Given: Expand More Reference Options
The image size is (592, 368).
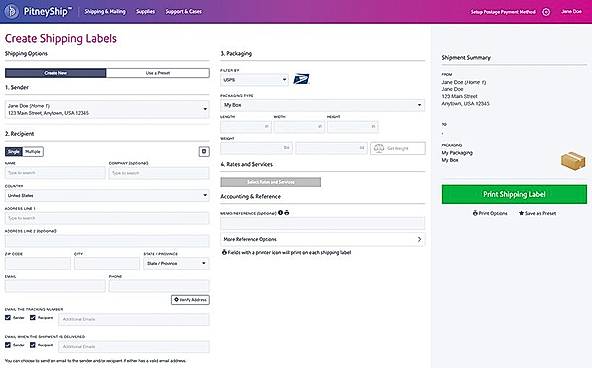Looking at the screenshot, I should (322, 239).
